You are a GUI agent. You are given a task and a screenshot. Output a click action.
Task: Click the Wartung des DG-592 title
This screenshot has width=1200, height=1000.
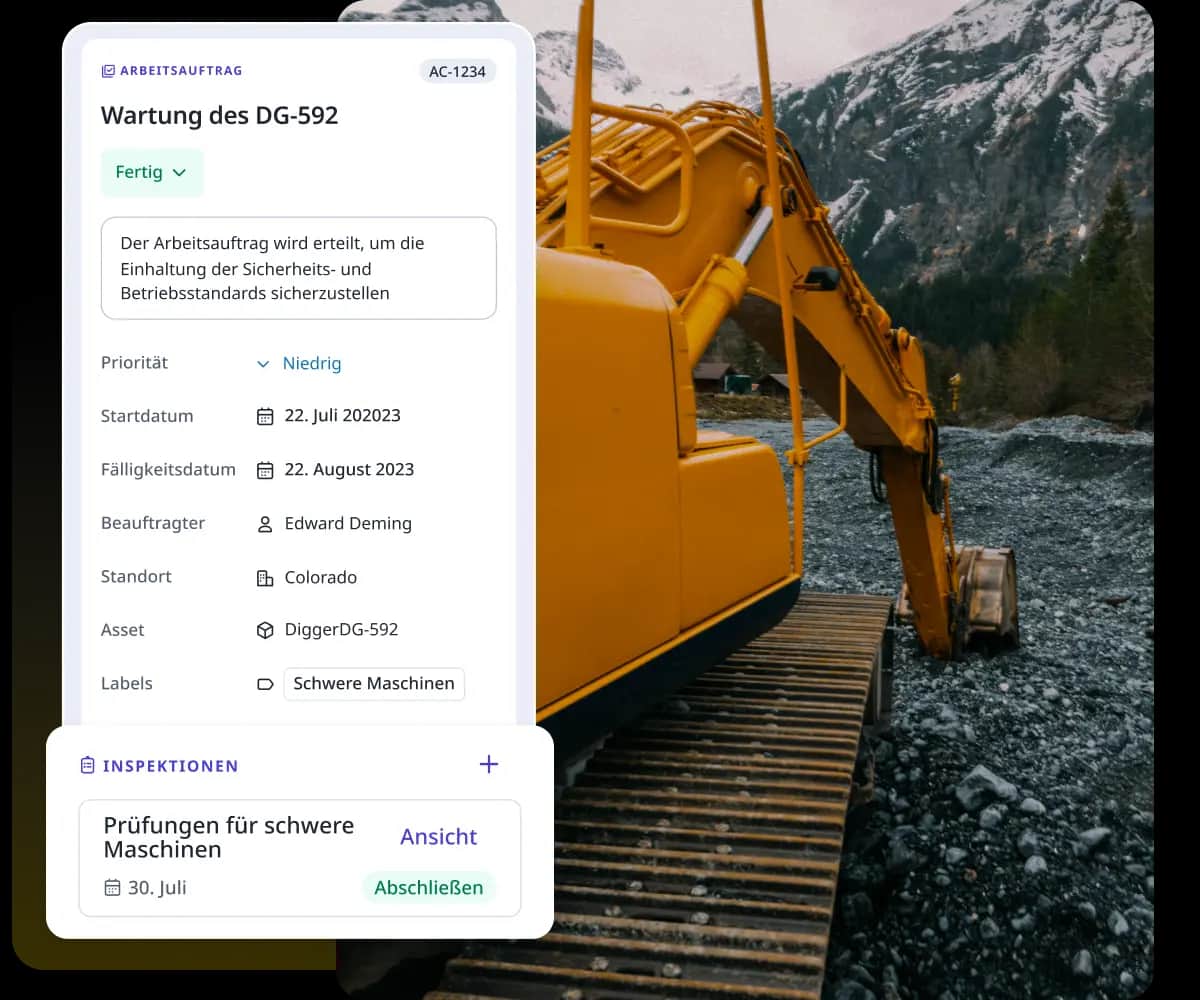point(220,115)
